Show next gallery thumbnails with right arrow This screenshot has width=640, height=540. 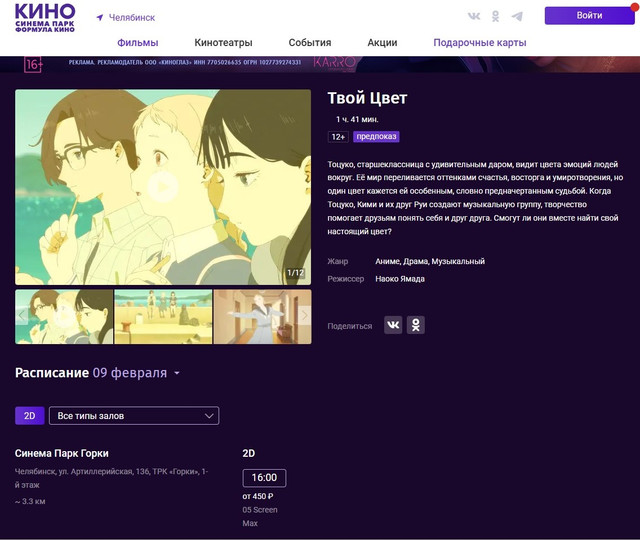304,315
